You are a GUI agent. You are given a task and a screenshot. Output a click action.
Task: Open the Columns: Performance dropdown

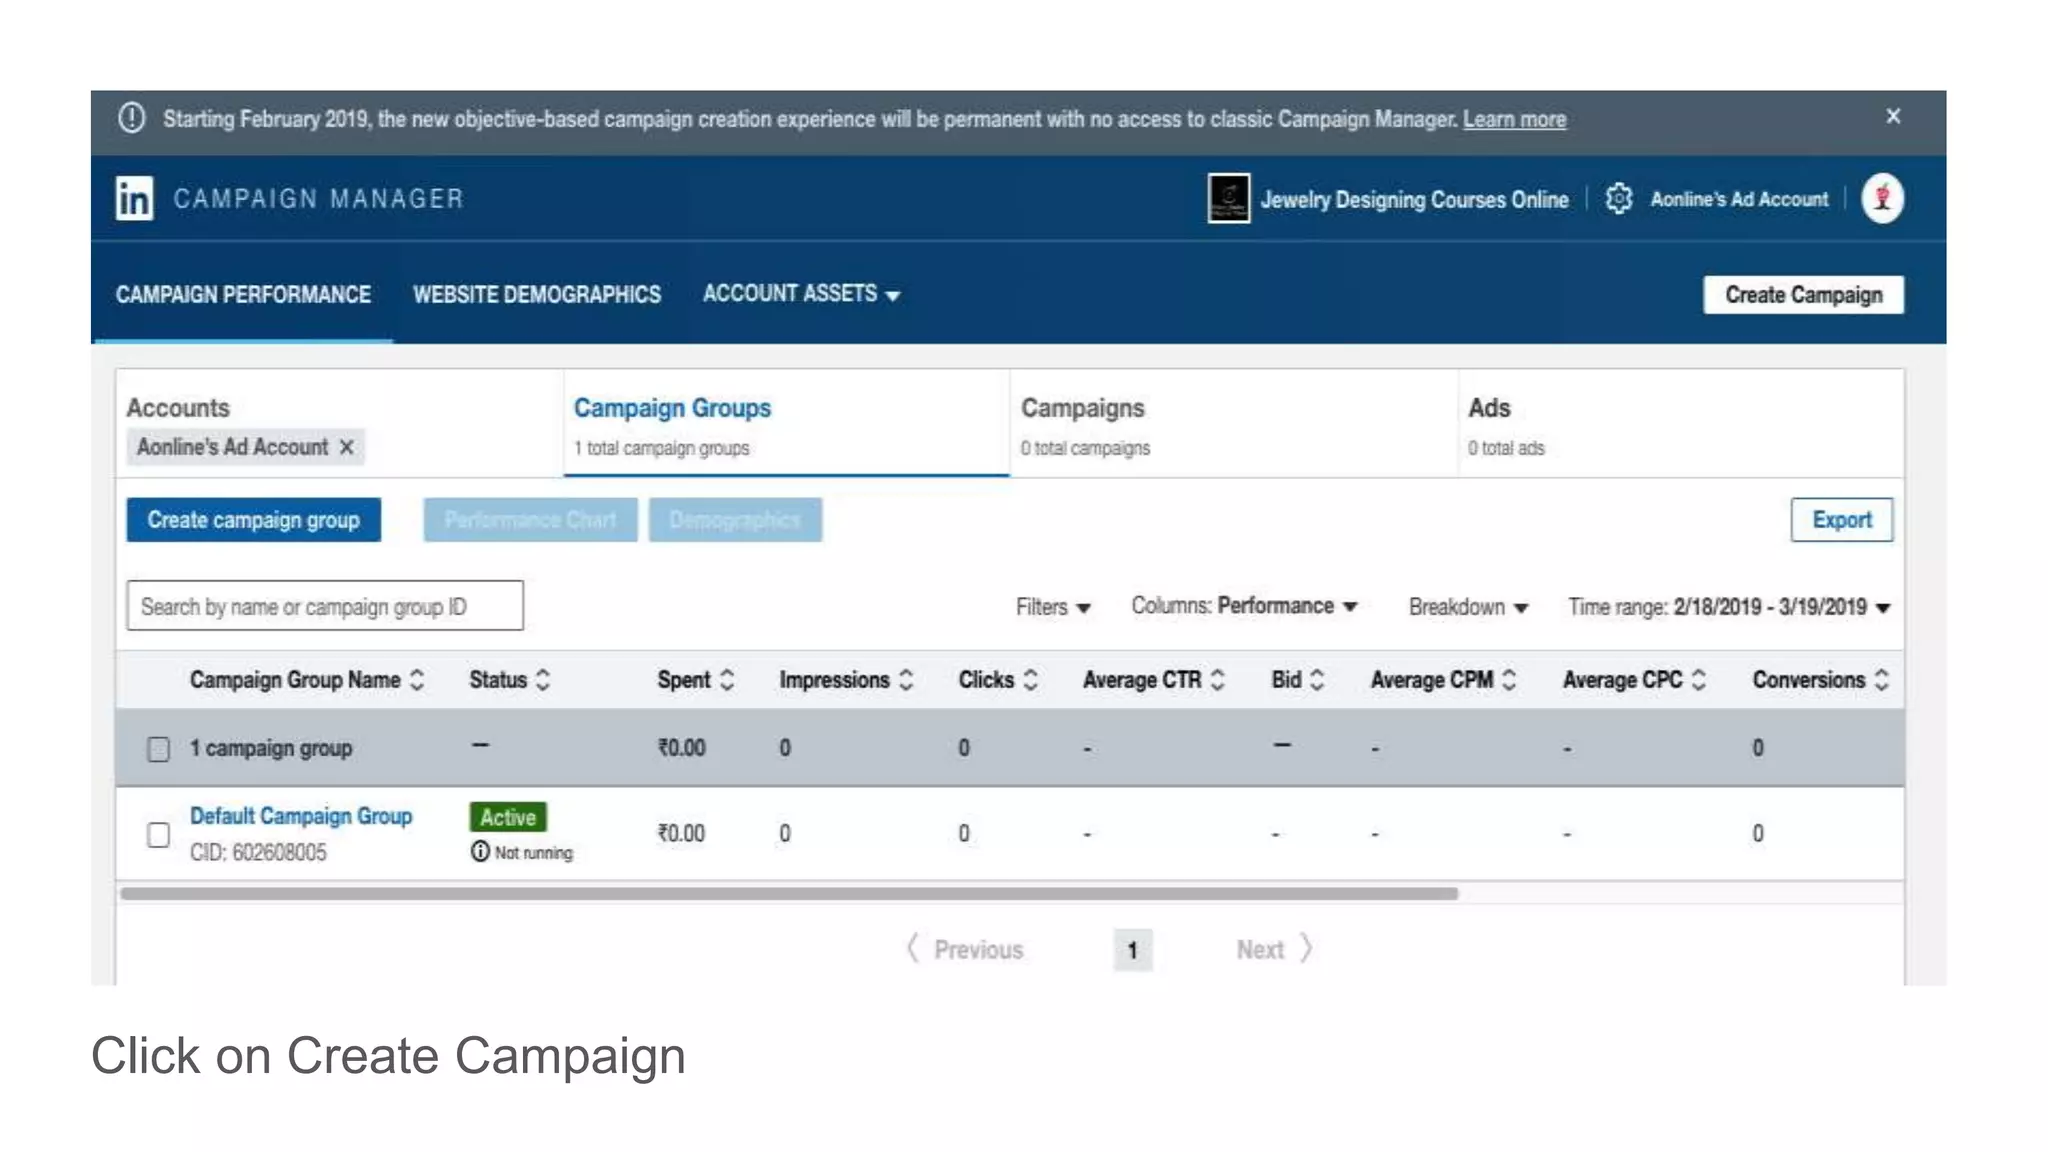1244,606
